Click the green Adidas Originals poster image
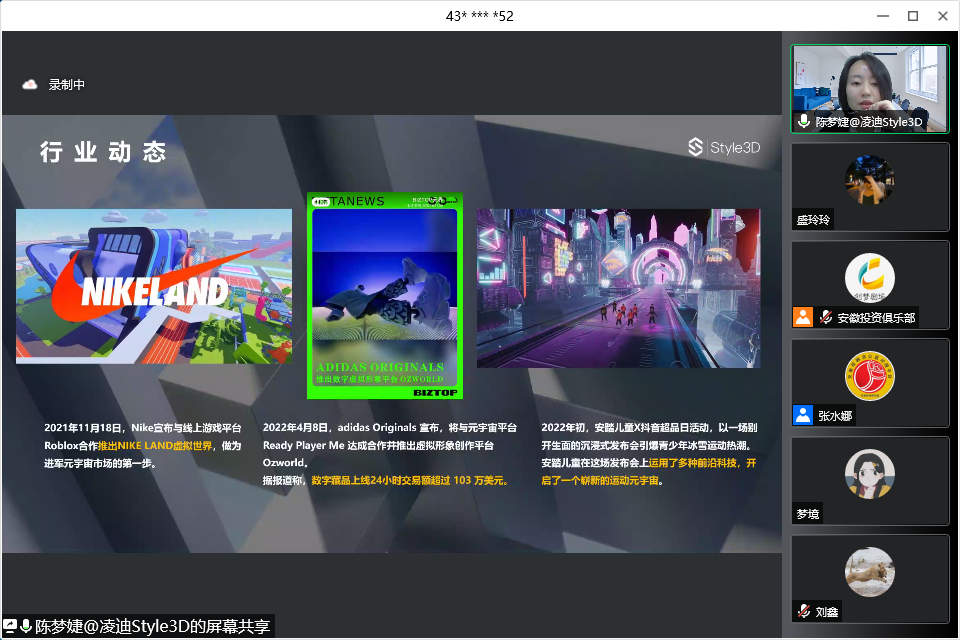960x640 pixels. pyautogui.click(x=384, y=296)
